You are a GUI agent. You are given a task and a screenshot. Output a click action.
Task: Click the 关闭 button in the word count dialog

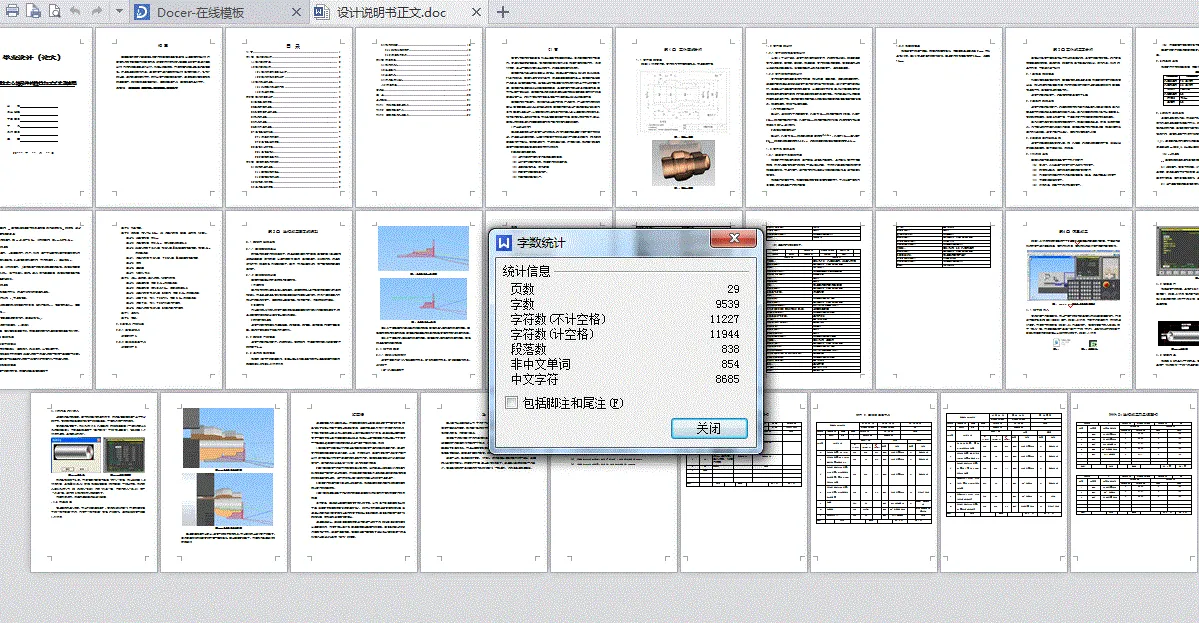click(x=709, y=428)
